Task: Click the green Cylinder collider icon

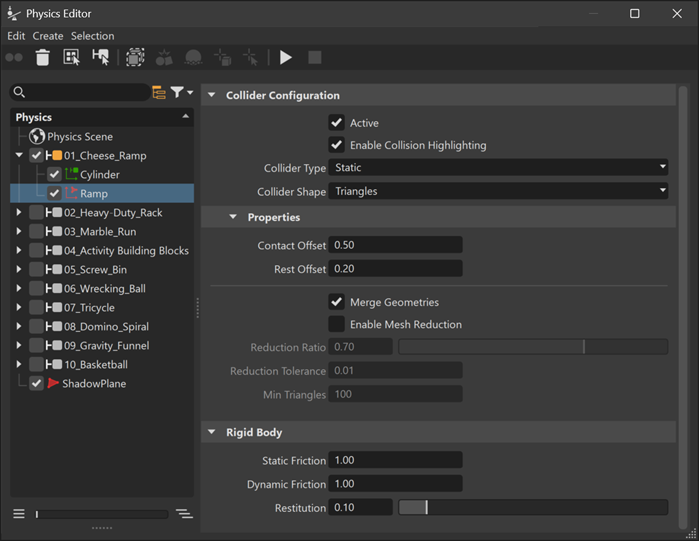Action: [x=71, y=174]
